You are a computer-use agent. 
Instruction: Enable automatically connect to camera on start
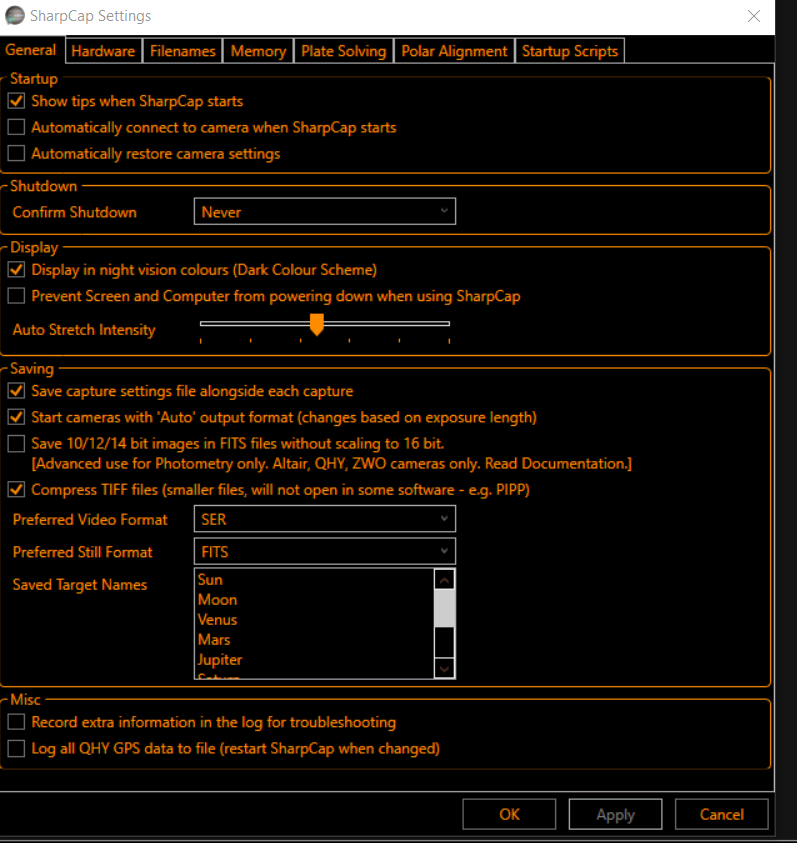click(16, 127)
